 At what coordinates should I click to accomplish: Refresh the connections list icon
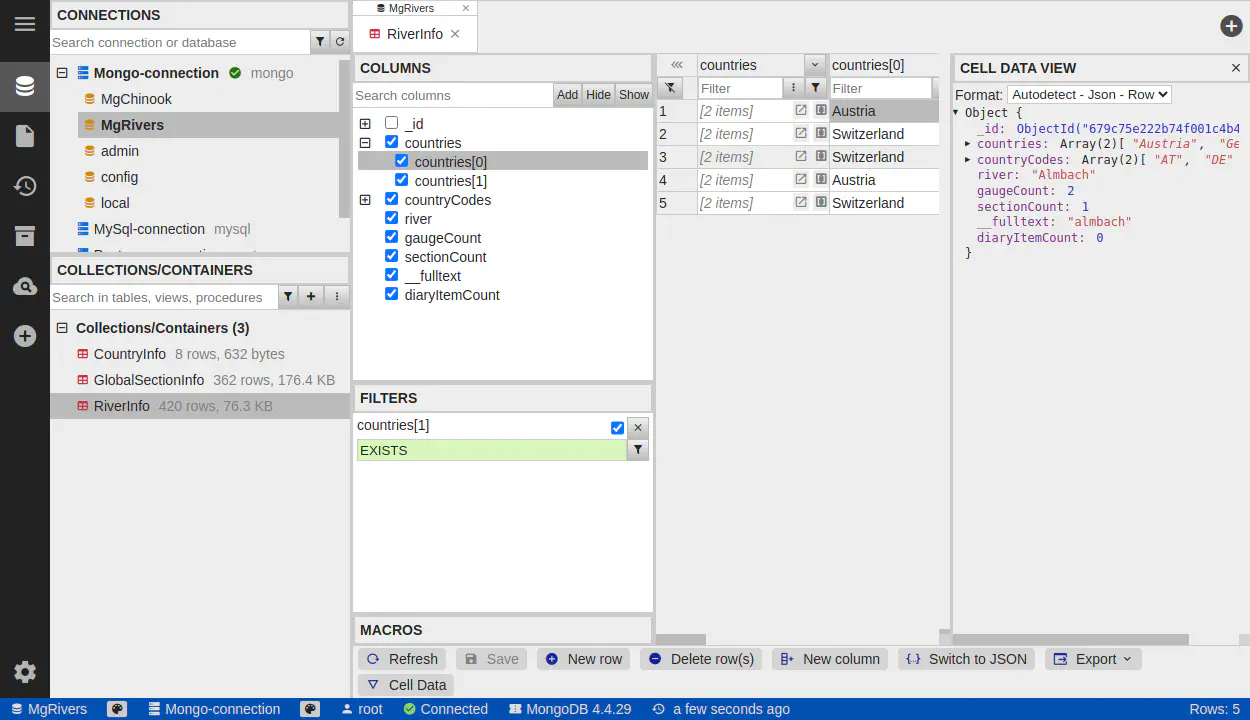(x=340, y=42)
